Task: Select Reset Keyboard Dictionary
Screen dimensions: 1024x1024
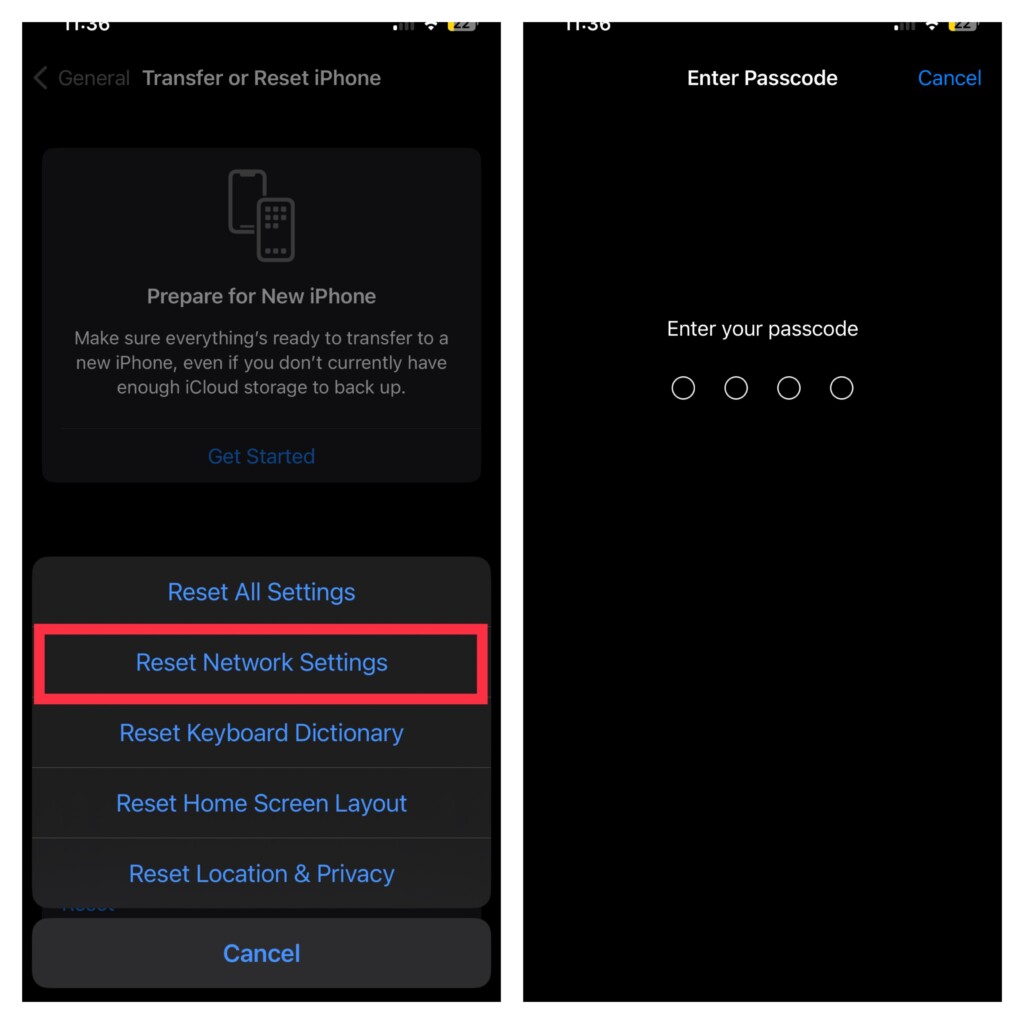Action: coord(261,733)
